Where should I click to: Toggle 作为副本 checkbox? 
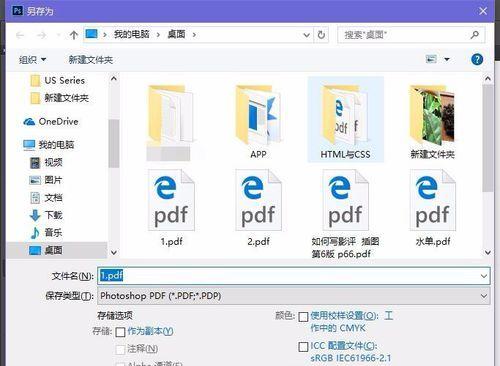pos(120,332)
